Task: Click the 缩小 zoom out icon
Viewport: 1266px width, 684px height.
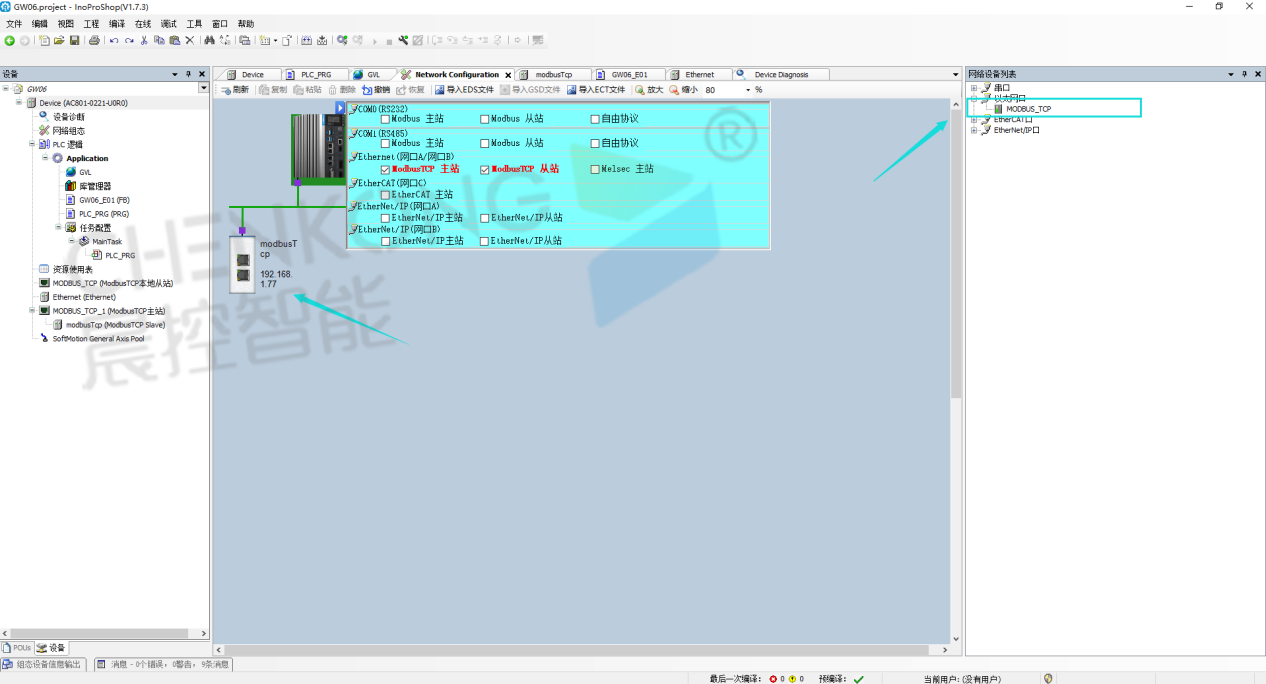Action: pos(674,90)
